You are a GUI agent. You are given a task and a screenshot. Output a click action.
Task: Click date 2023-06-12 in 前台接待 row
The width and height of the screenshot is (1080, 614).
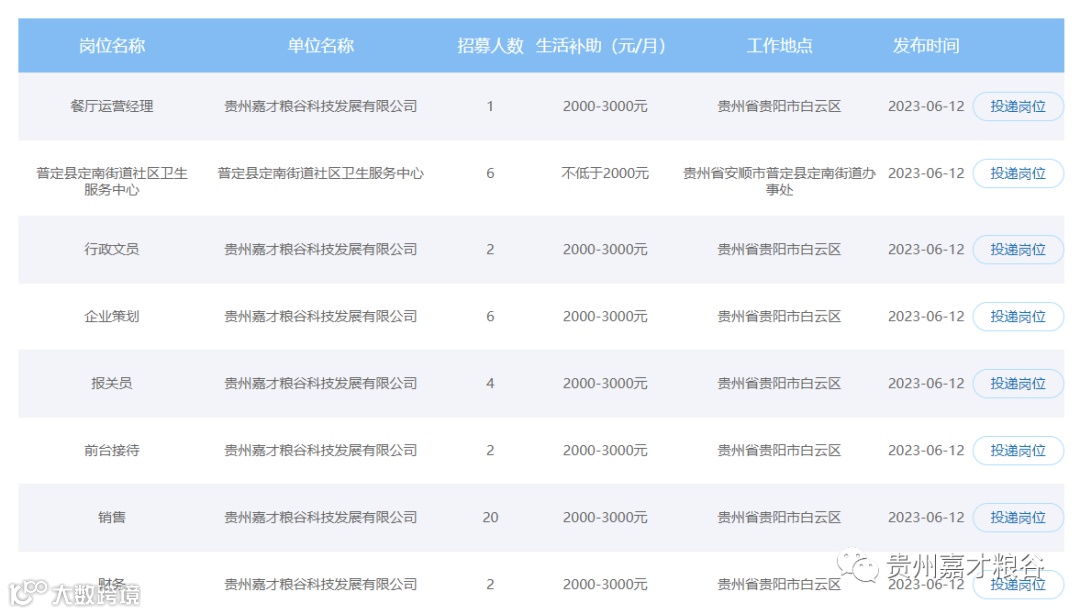926,450
